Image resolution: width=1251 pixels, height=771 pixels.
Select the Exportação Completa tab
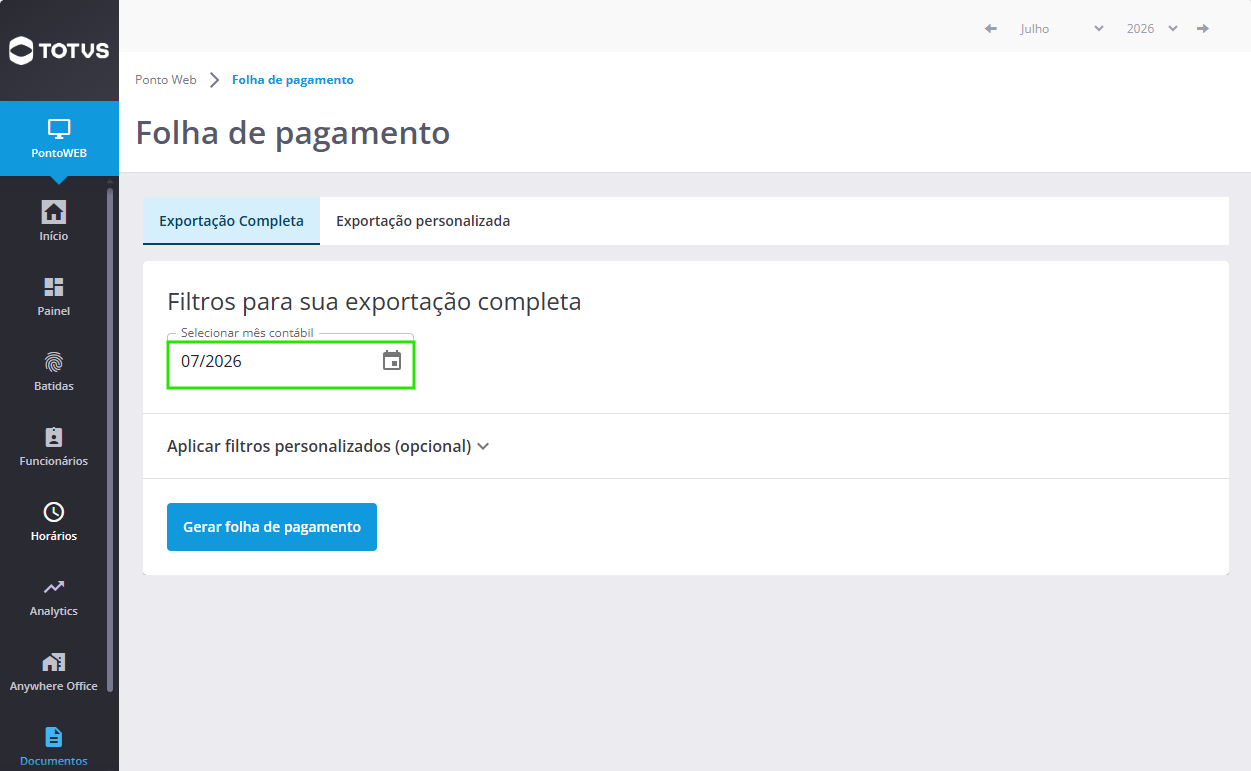point(231,221)
